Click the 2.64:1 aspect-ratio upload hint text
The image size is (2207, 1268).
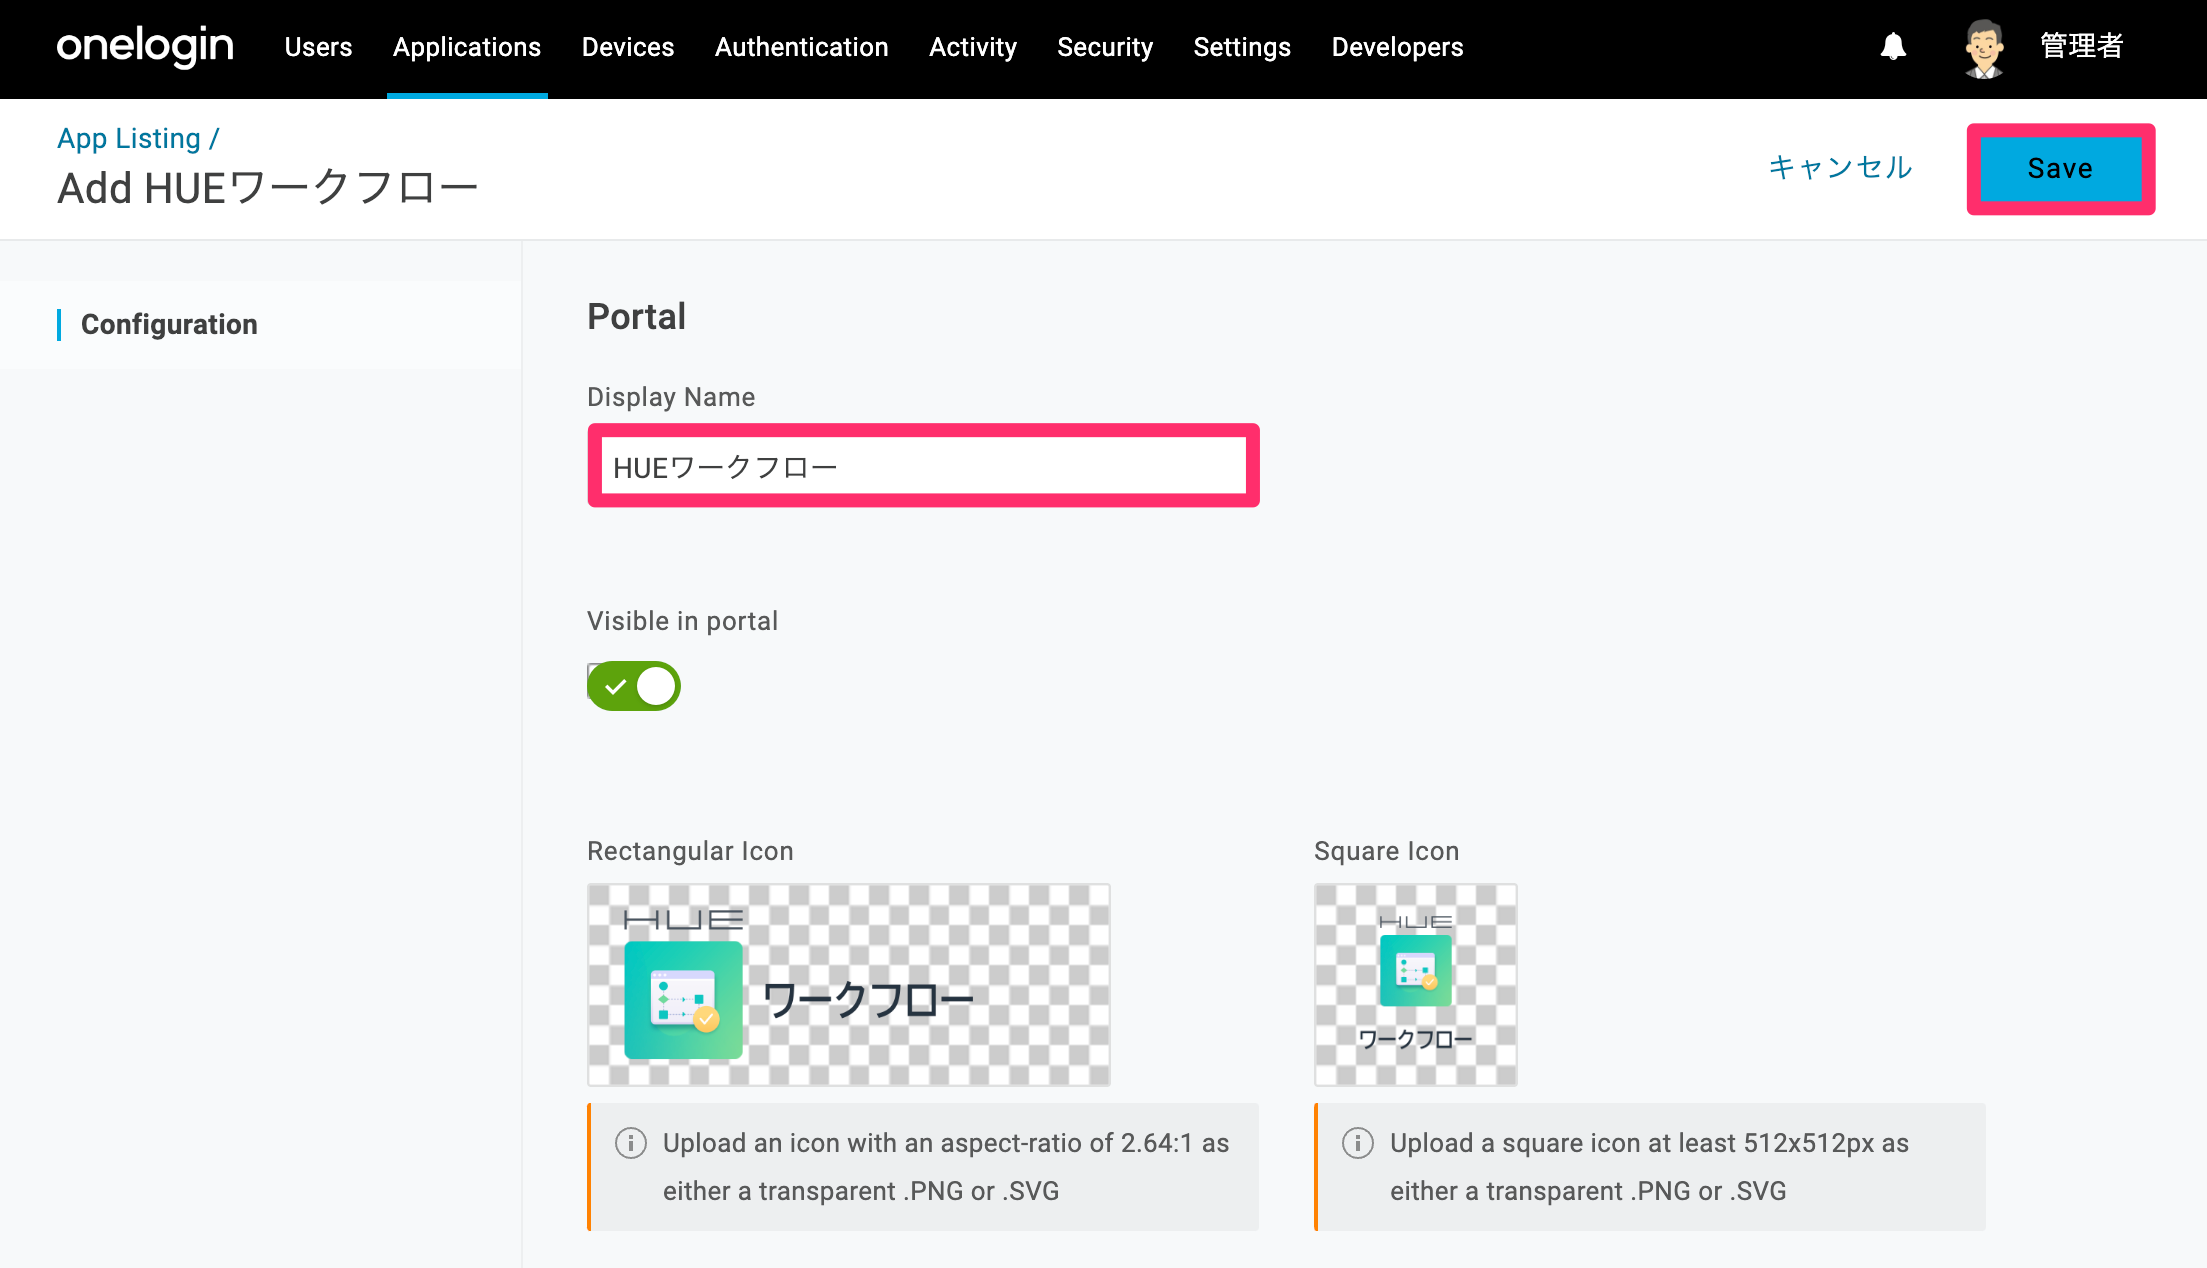(x=946, y=1167)
